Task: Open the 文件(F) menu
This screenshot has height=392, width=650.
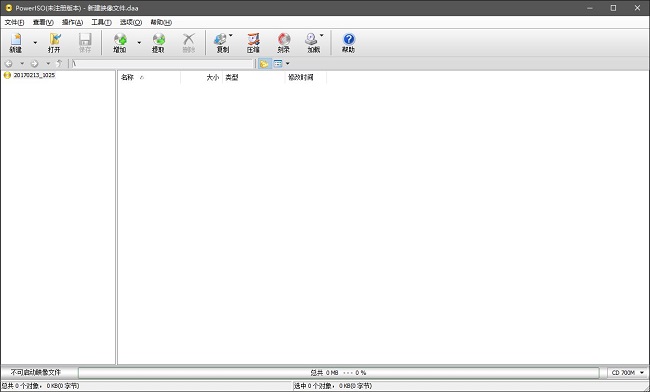Action: [x=14, y=22]
